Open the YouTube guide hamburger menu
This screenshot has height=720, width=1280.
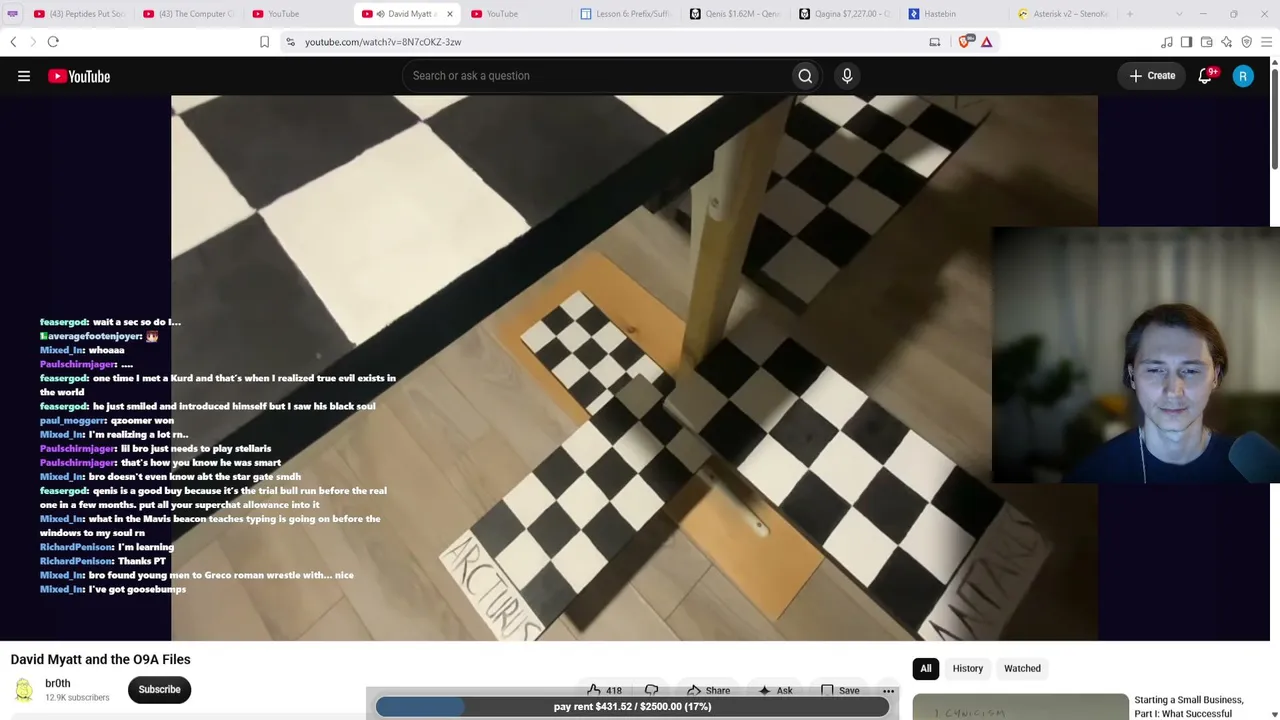(x=24, y=76)
